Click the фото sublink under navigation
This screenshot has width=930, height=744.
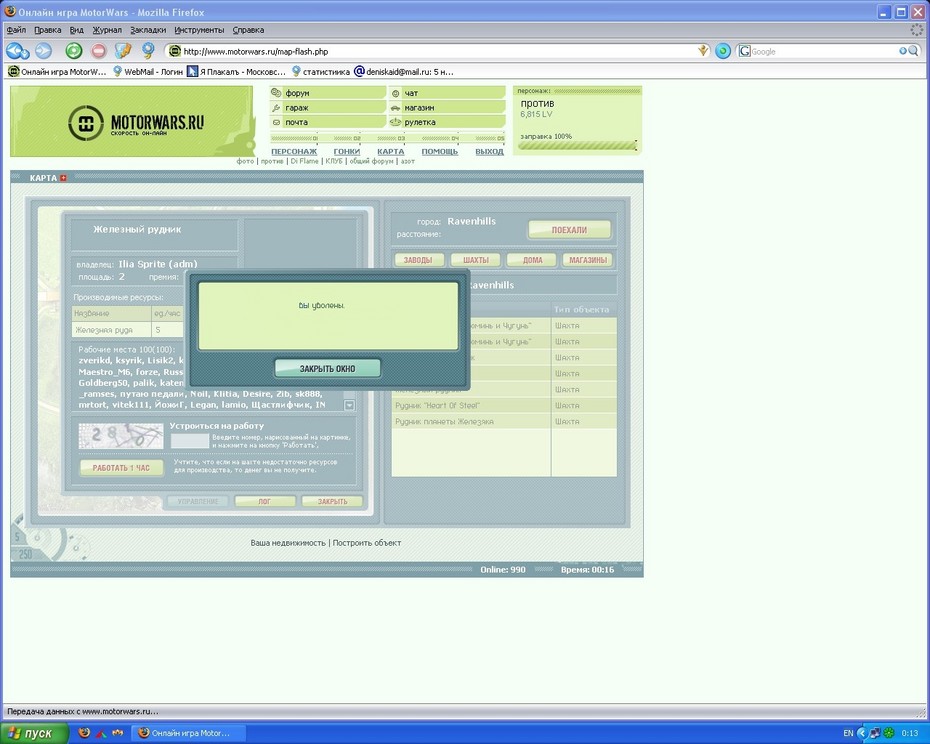(245, 161)
